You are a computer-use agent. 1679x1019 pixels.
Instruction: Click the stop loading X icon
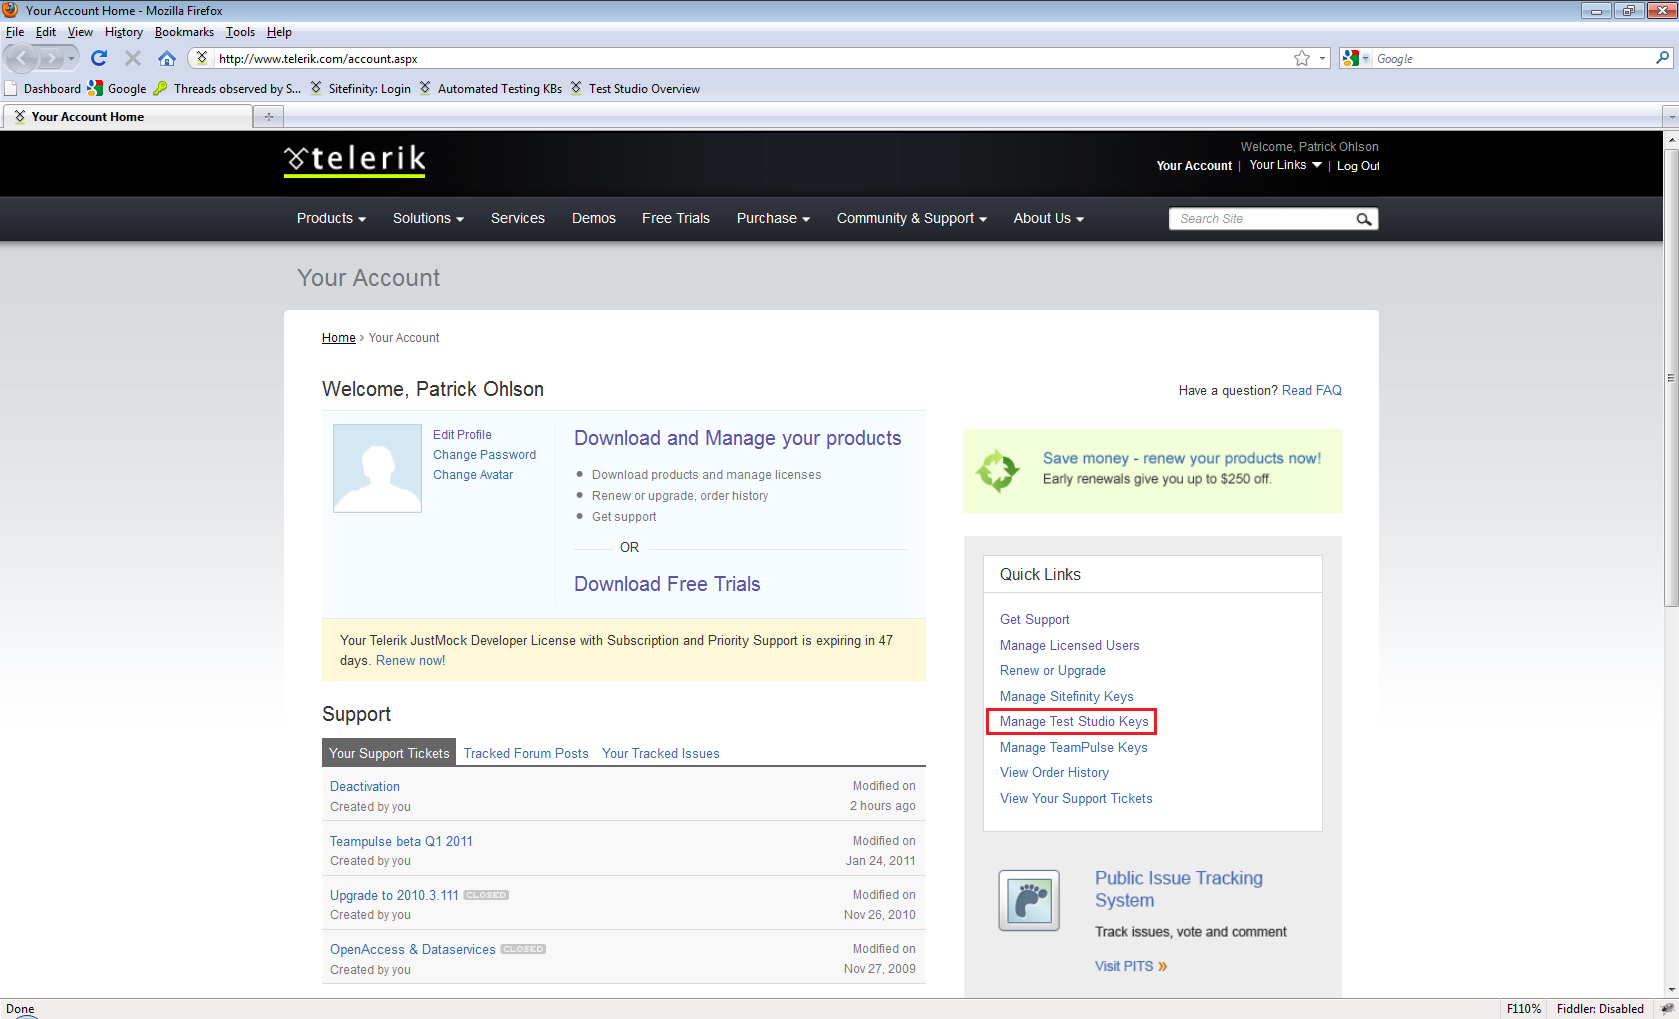(x=132, y=59)
